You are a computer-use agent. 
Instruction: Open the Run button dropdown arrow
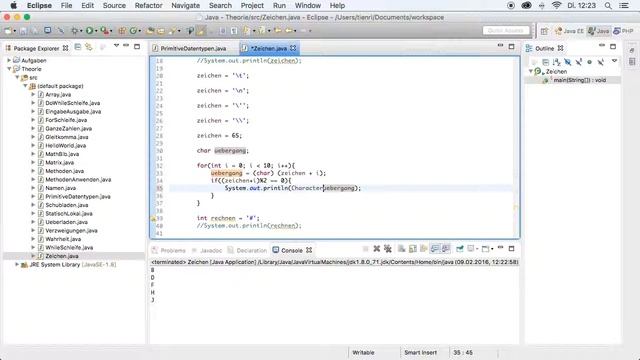tap(96, 31)
